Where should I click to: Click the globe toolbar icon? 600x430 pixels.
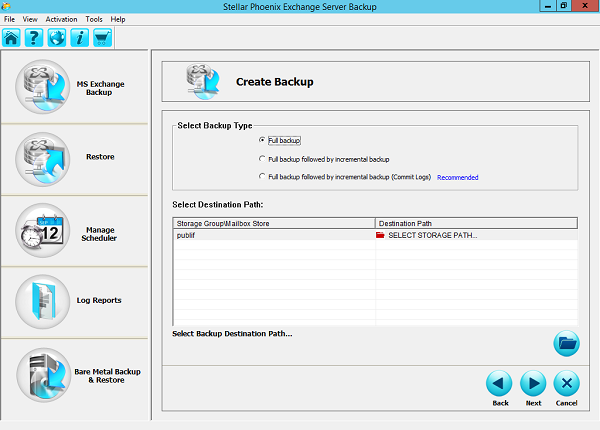(x=57, y=37)
